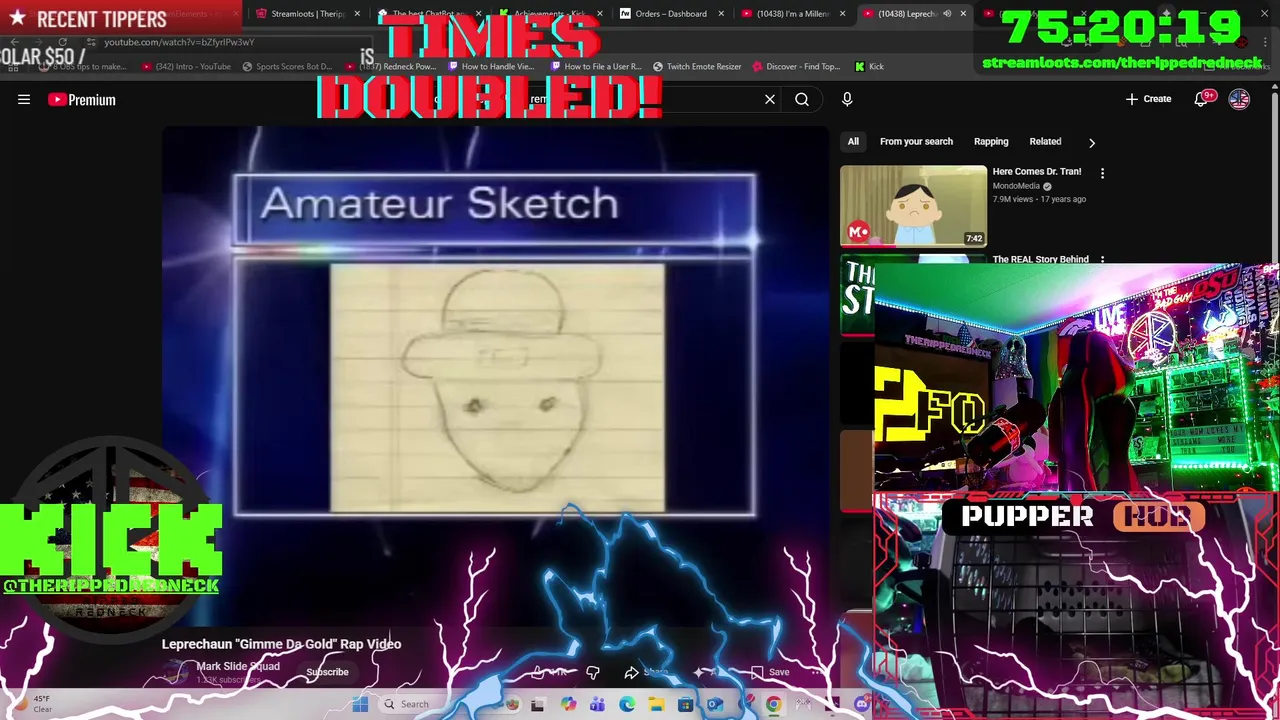Select the Rapping filter chip
The width and height of the screenshot is (1280, 720).
click(x=991, y=142)
